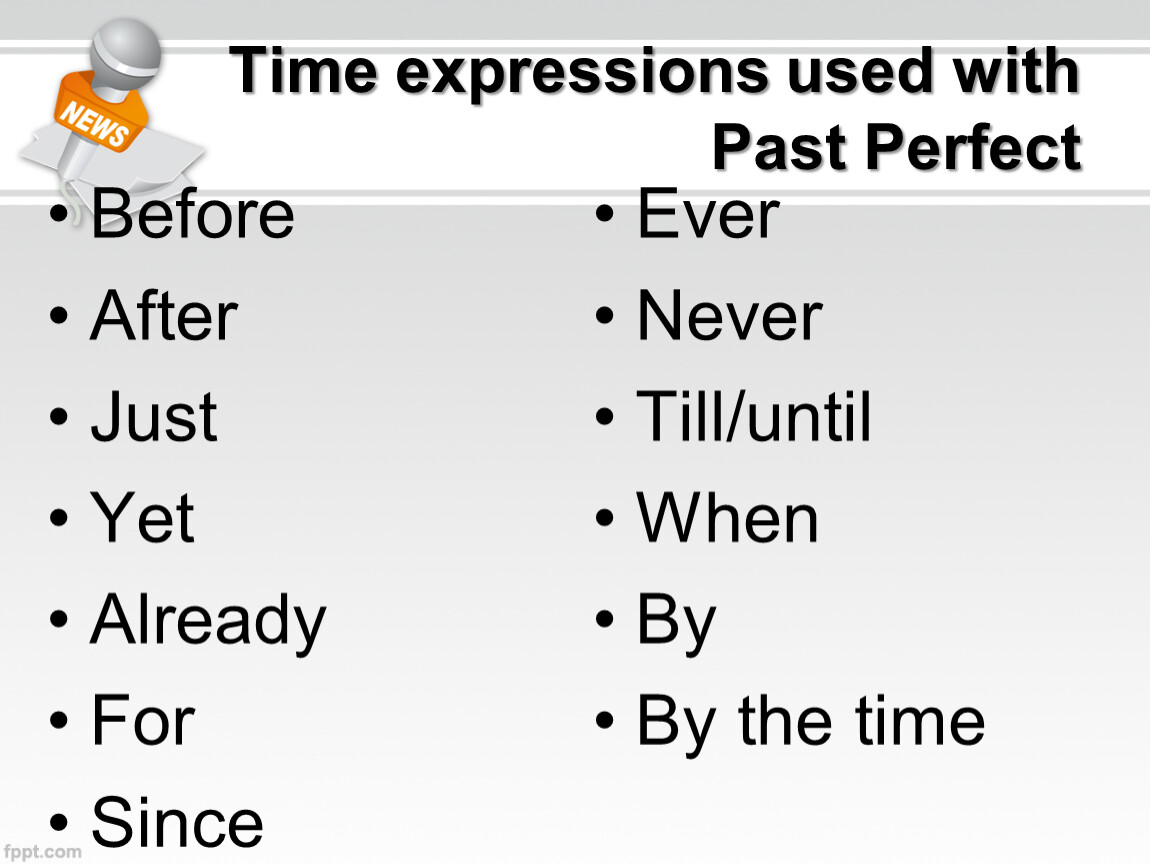The height and width of the screenshot is (864, 1150).
Task: Click the Past Perfect heading line
Action: point(896,148)
